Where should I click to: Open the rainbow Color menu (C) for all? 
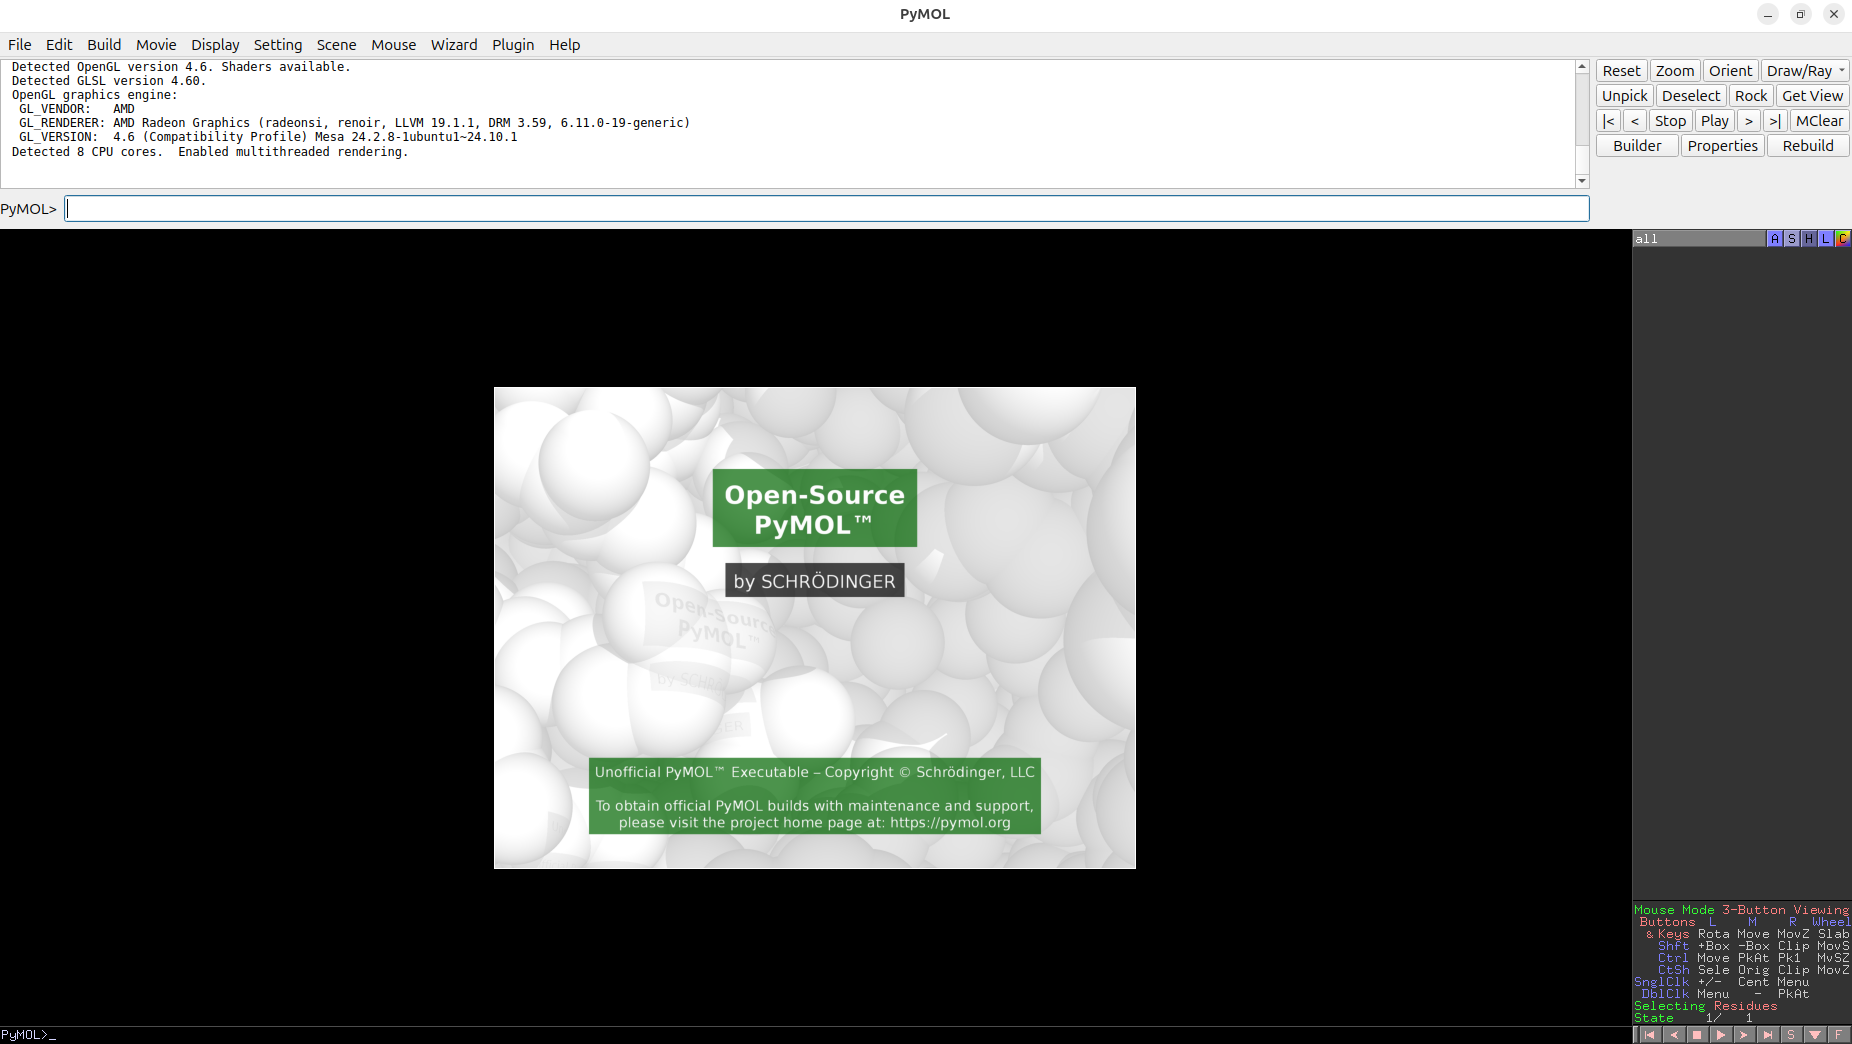[1842, 238]
